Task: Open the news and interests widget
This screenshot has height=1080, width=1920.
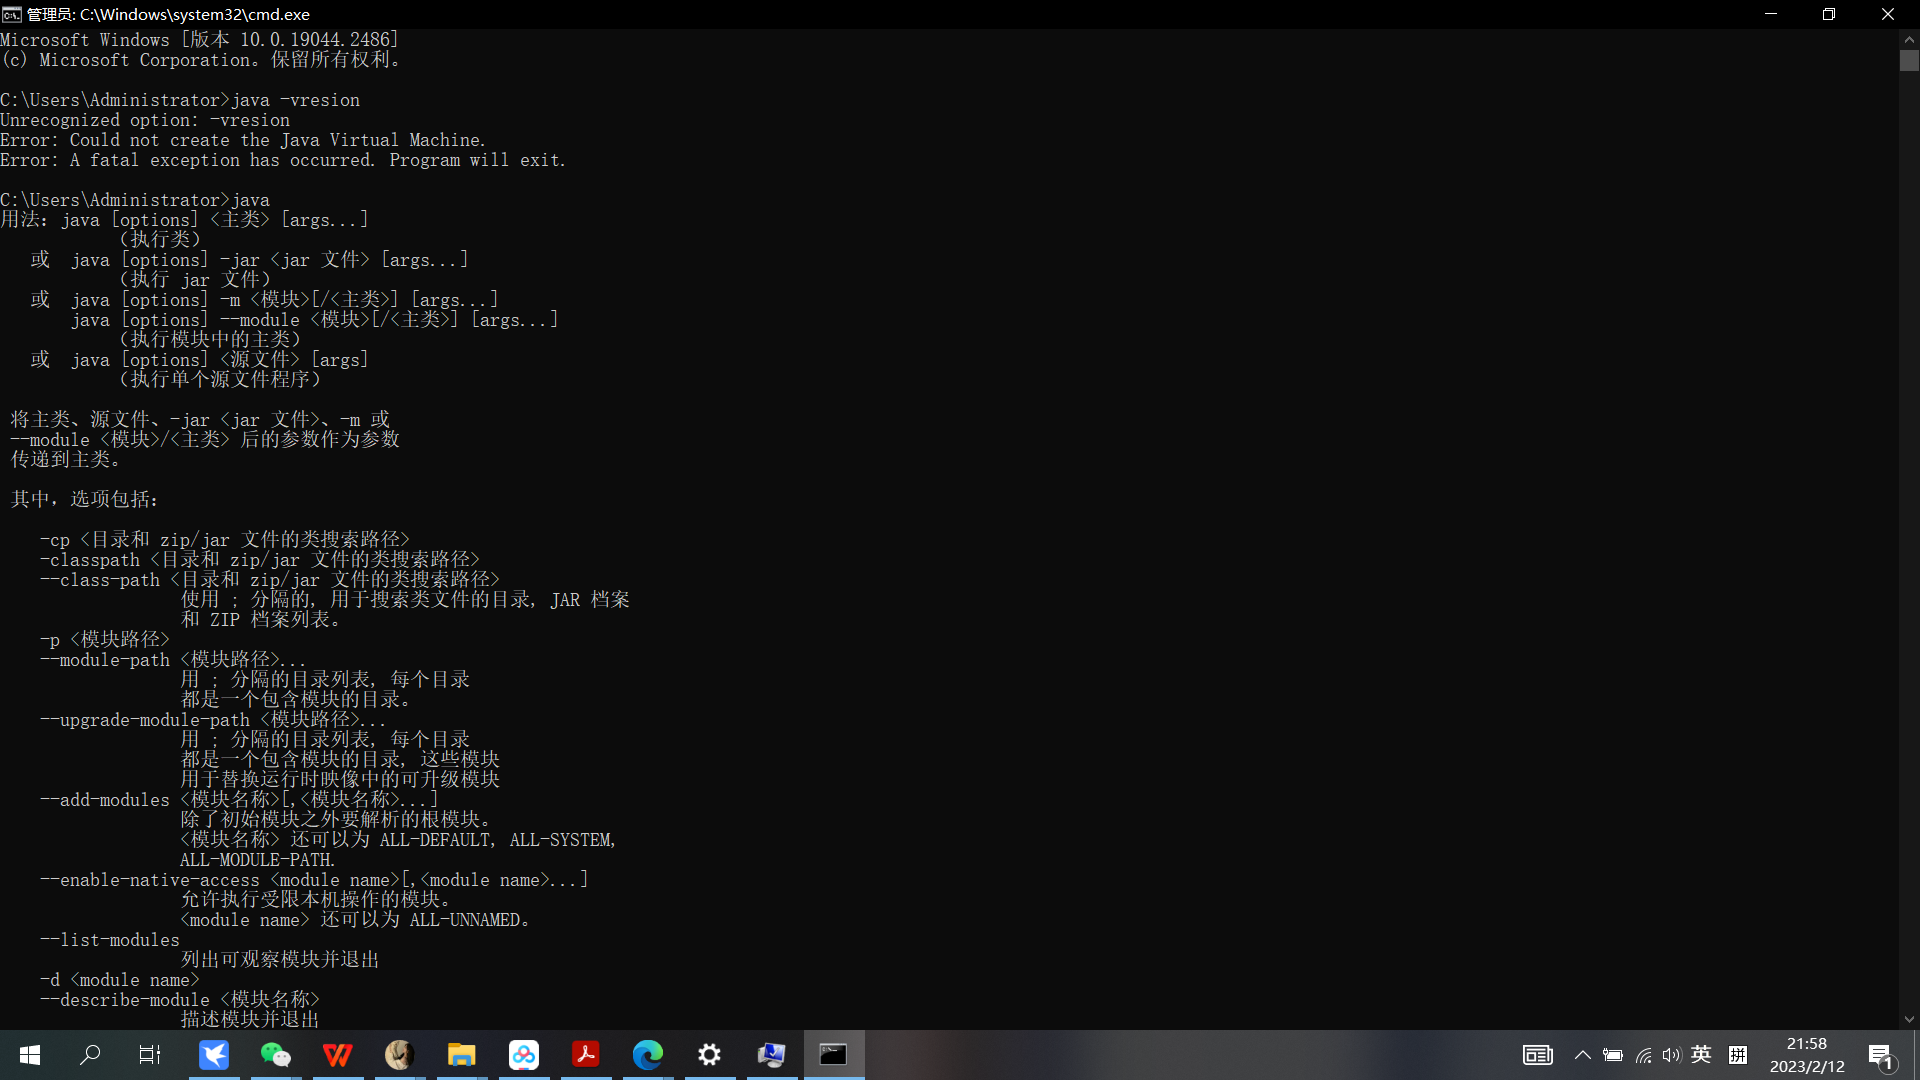Action: coord(1537,1054)
